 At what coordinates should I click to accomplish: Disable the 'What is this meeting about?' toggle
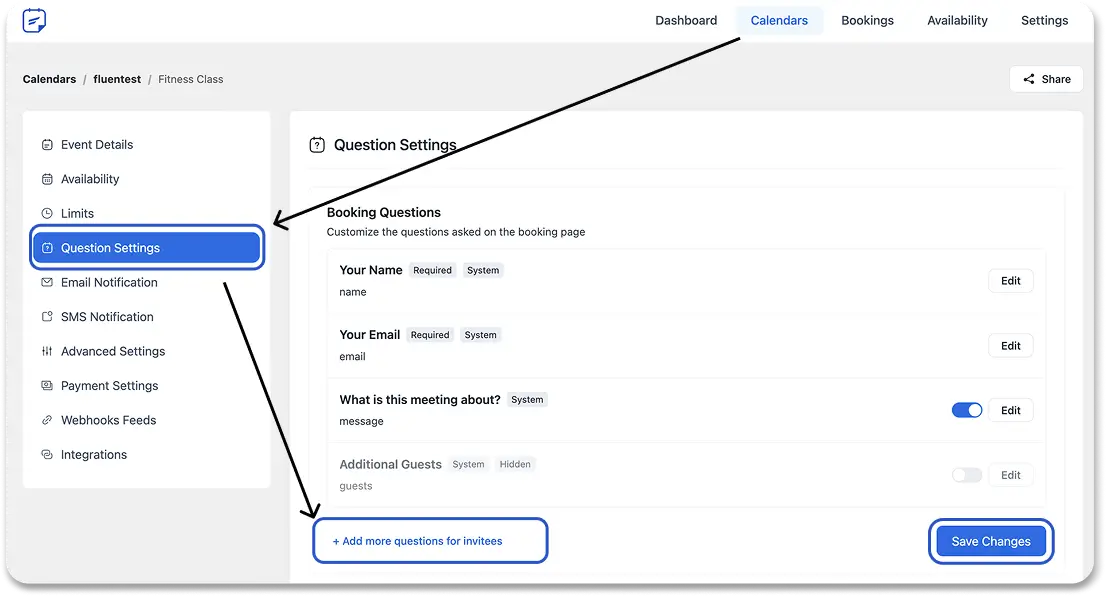coord(967,410)
